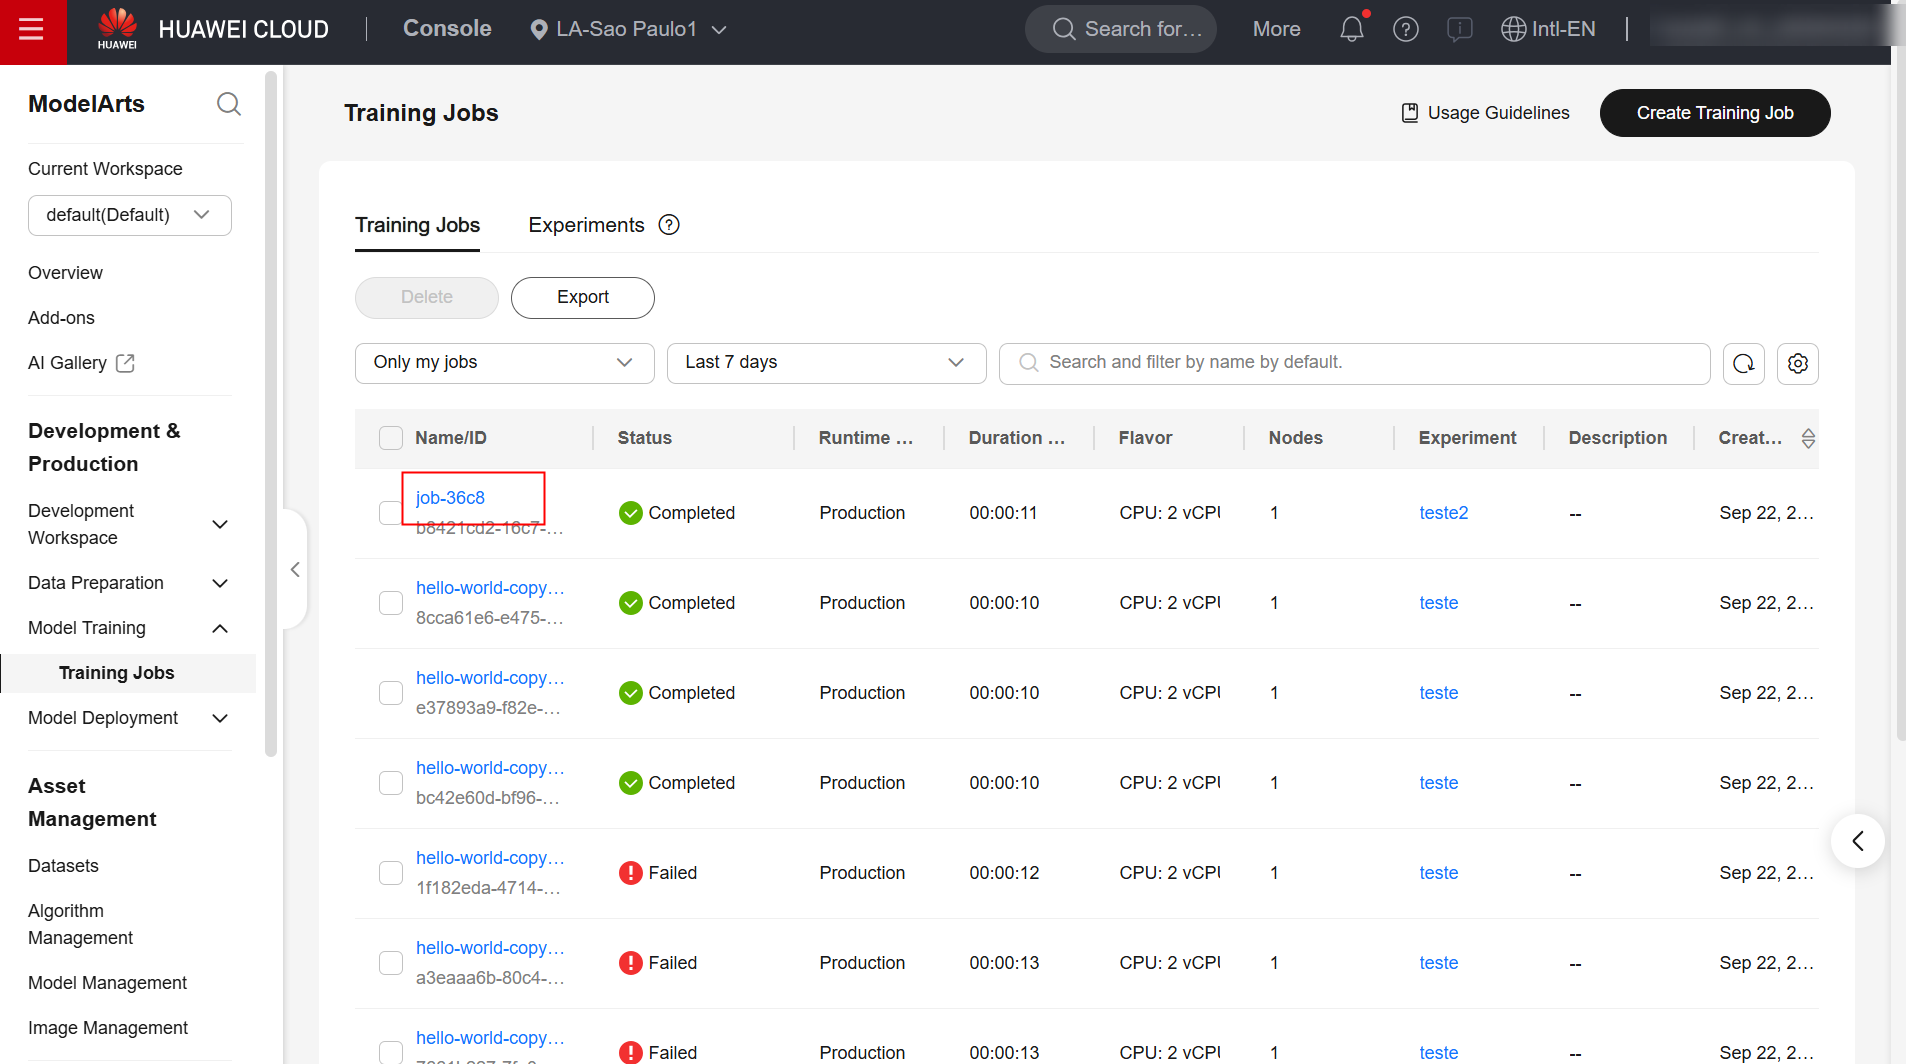
Task: Expand the LA-Sao Paulo1 region selector
Action: [627, 29]
